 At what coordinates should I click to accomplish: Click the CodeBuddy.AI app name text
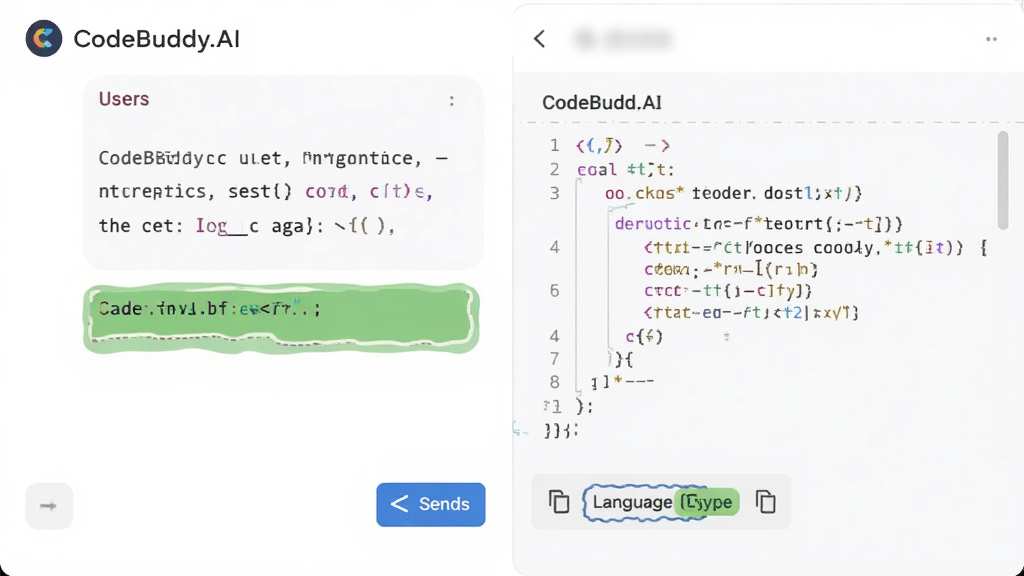[157, 39]
